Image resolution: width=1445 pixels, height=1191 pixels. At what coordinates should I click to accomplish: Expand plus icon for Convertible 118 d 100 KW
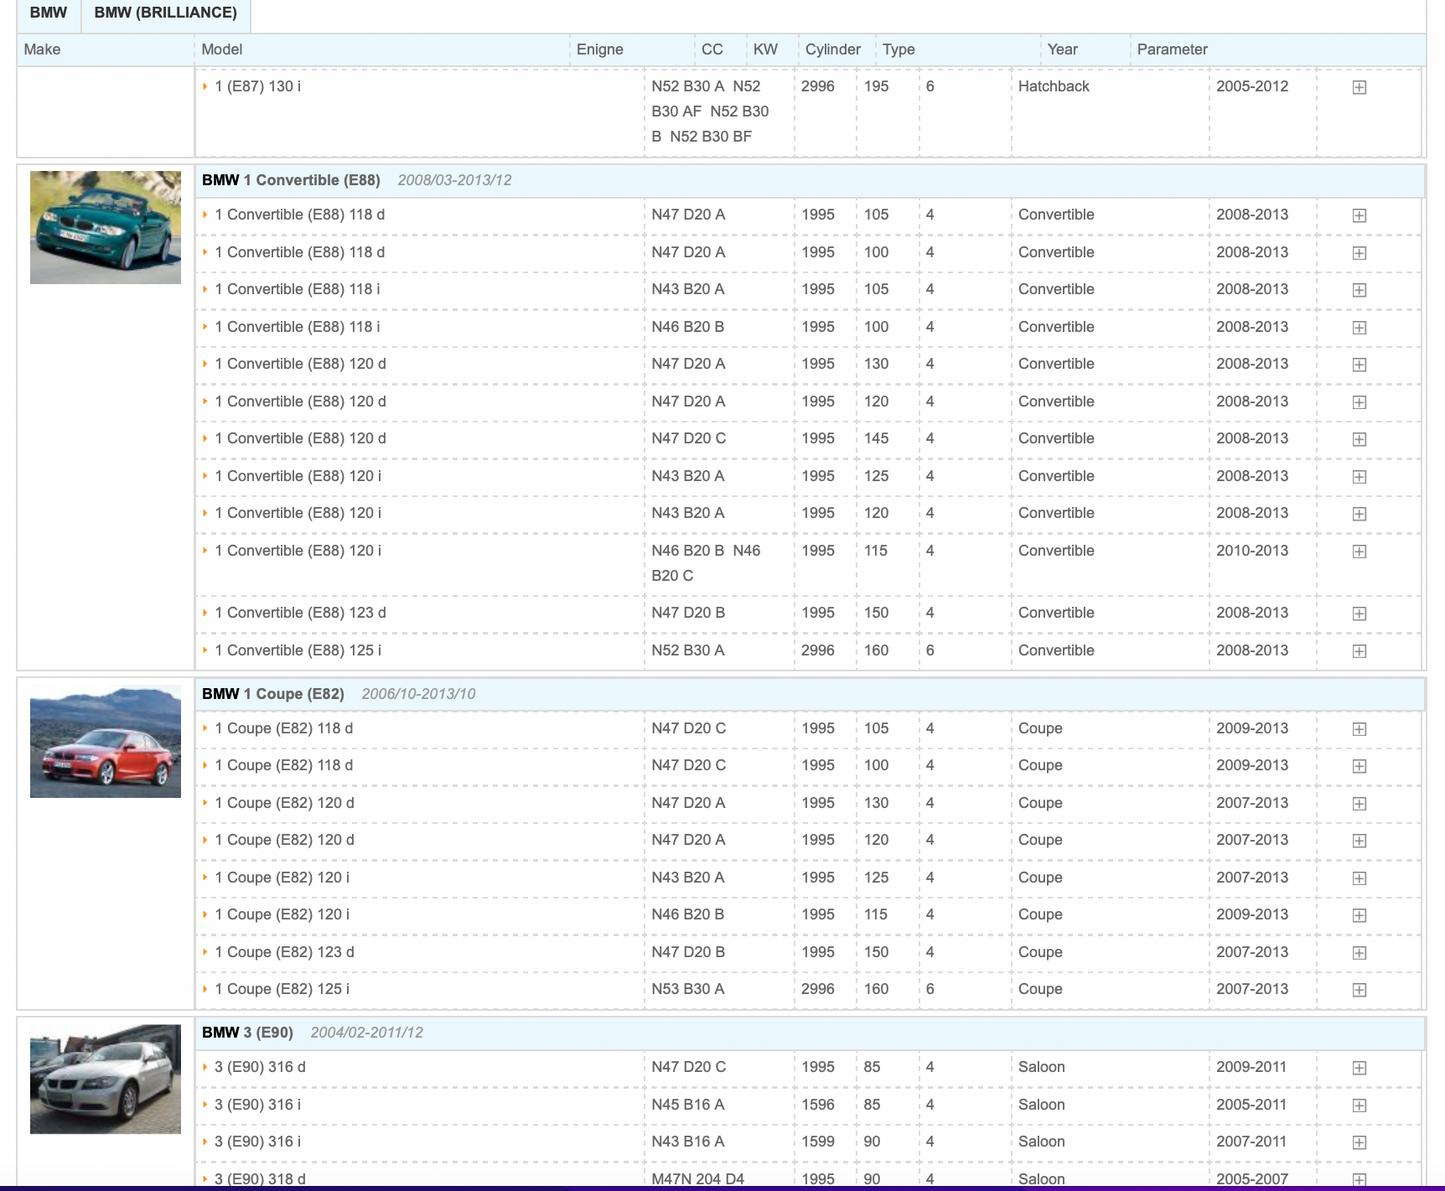tap(1359, 253)
